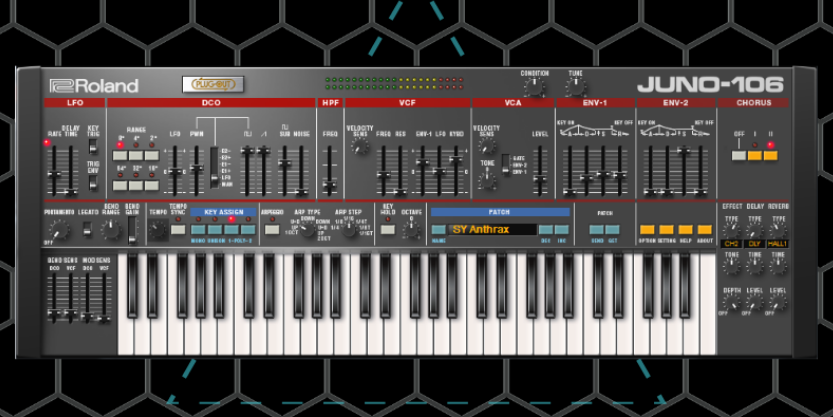
Task: Toggle the LEGATO switch
Action: point(88,229)
